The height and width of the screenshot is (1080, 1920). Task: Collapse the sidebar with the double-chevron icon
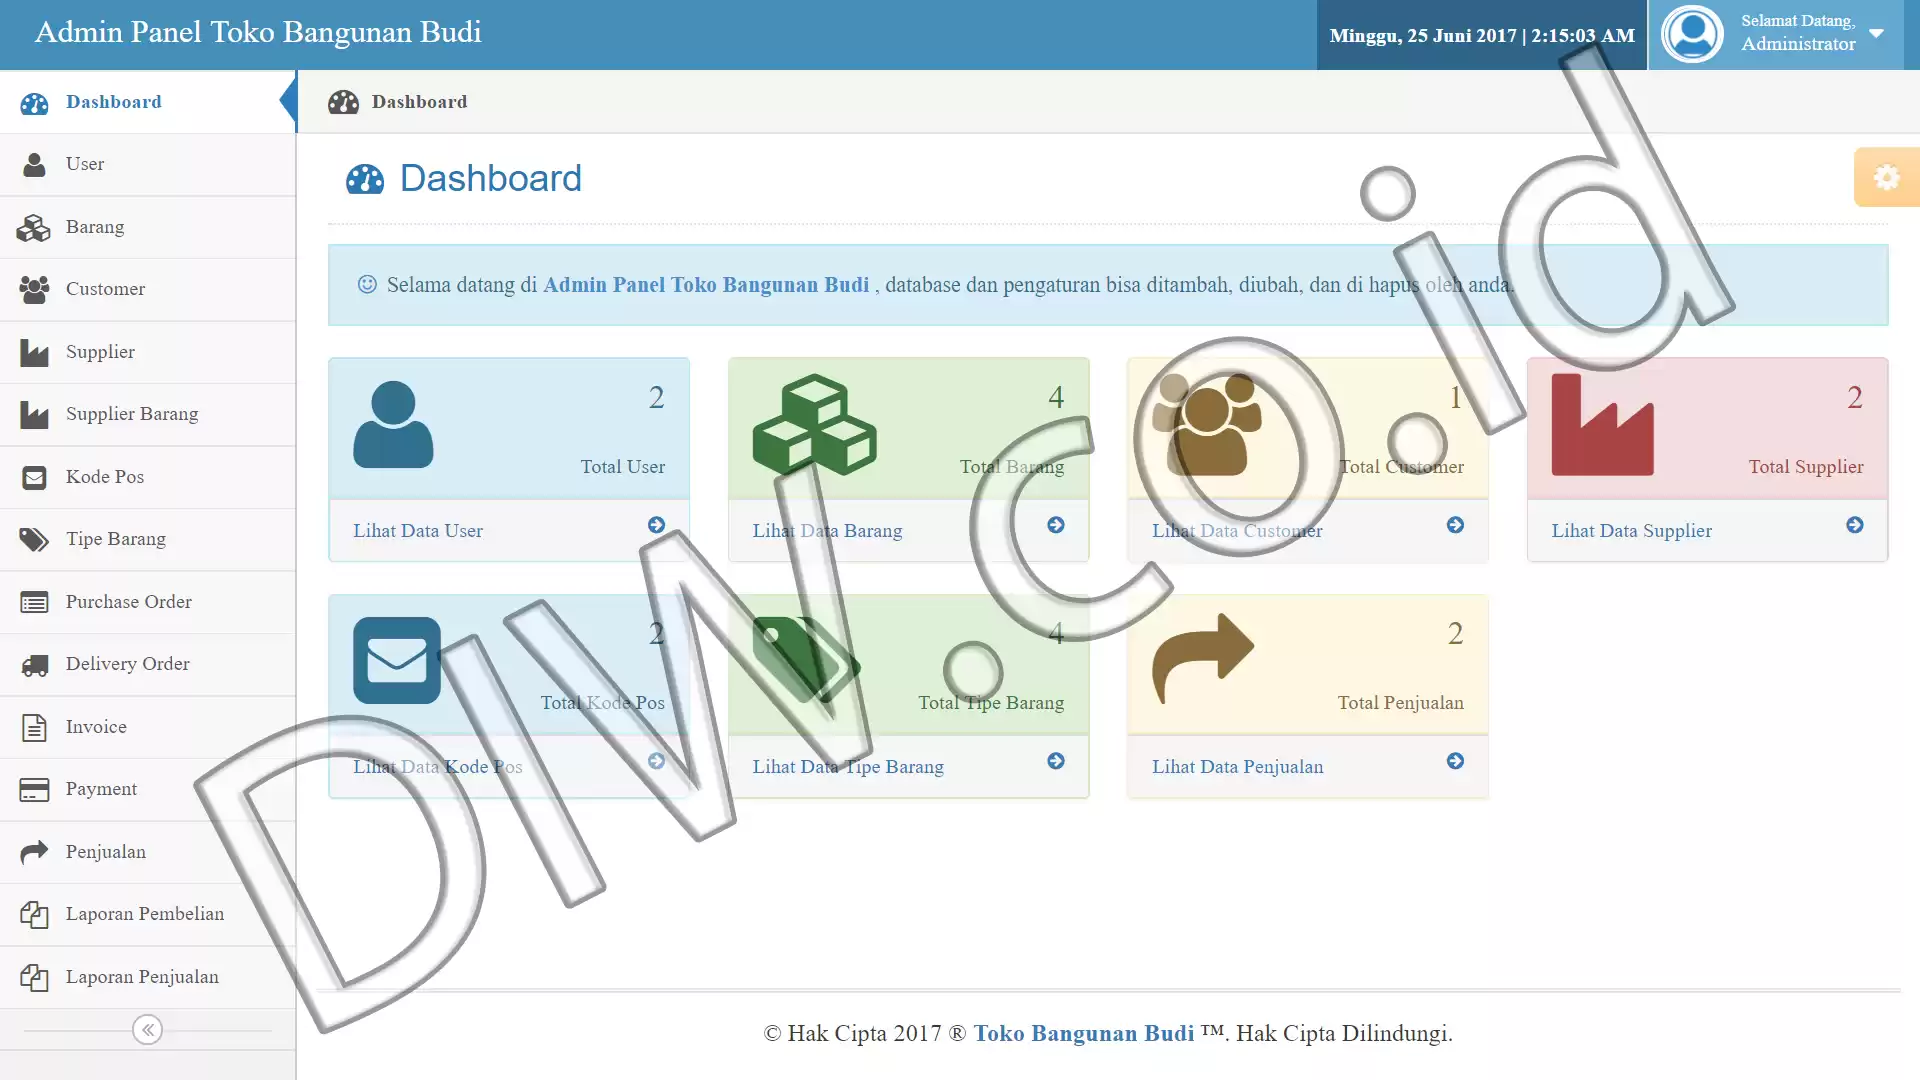147,1029
